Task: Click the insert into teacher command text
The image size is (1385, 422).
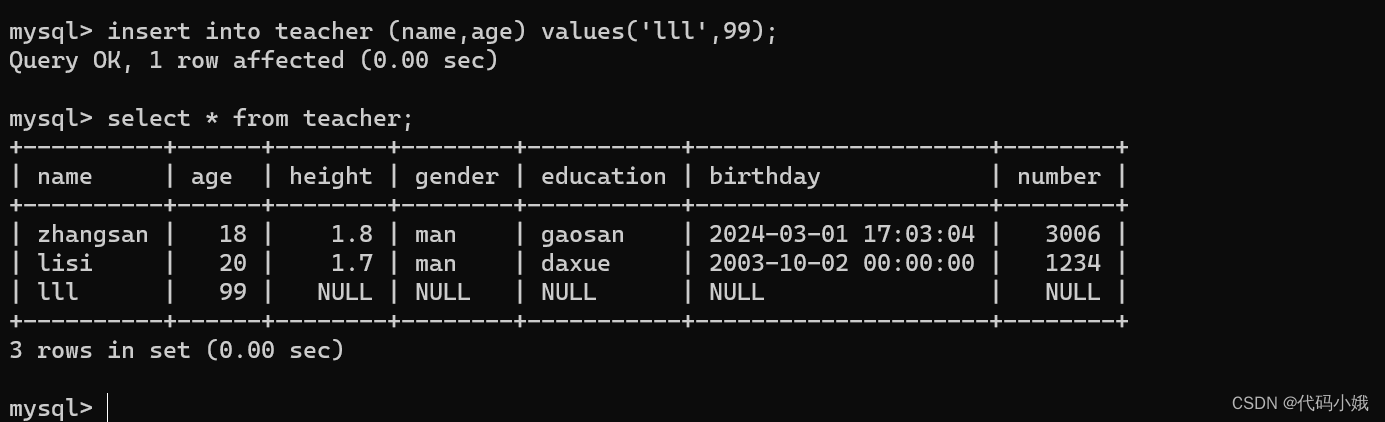Action: tap(441, 31)
